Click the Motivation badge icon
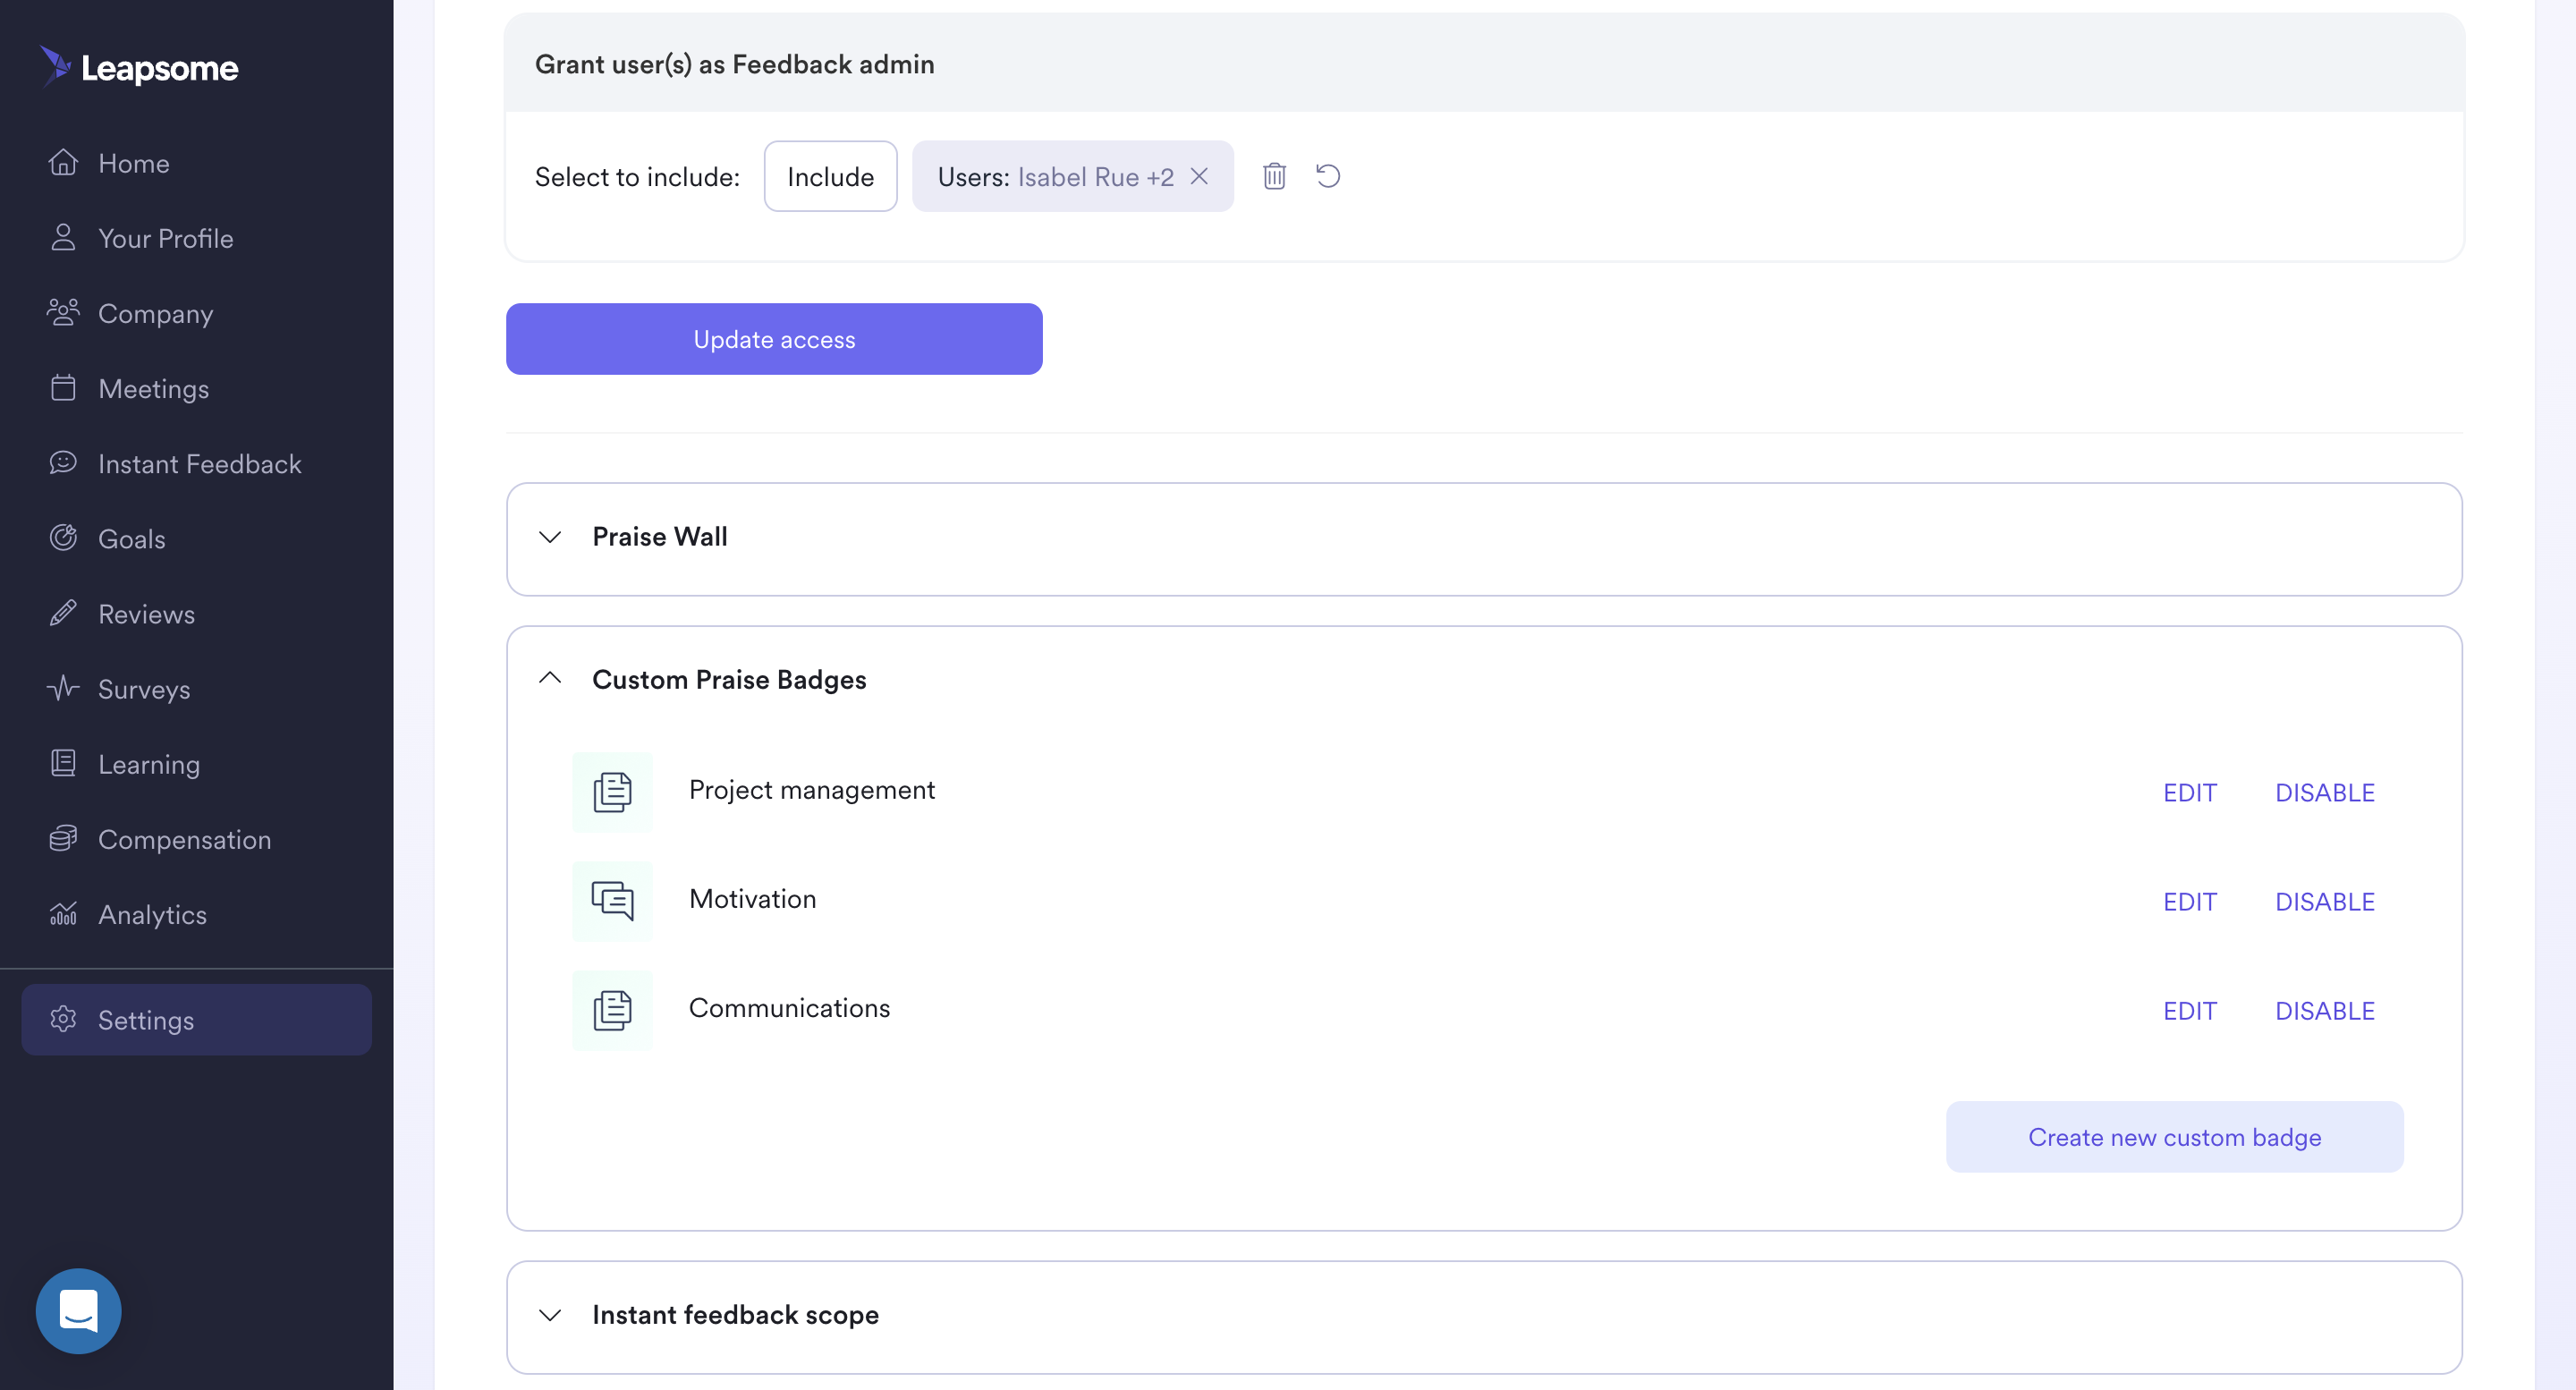 pyautogui.click(x=612, y=901)
